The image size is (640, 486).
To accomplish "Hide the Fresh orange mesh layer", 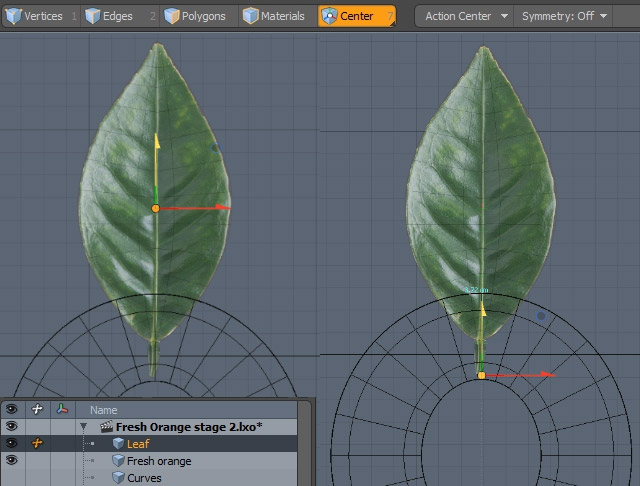I will coord(12,460).
